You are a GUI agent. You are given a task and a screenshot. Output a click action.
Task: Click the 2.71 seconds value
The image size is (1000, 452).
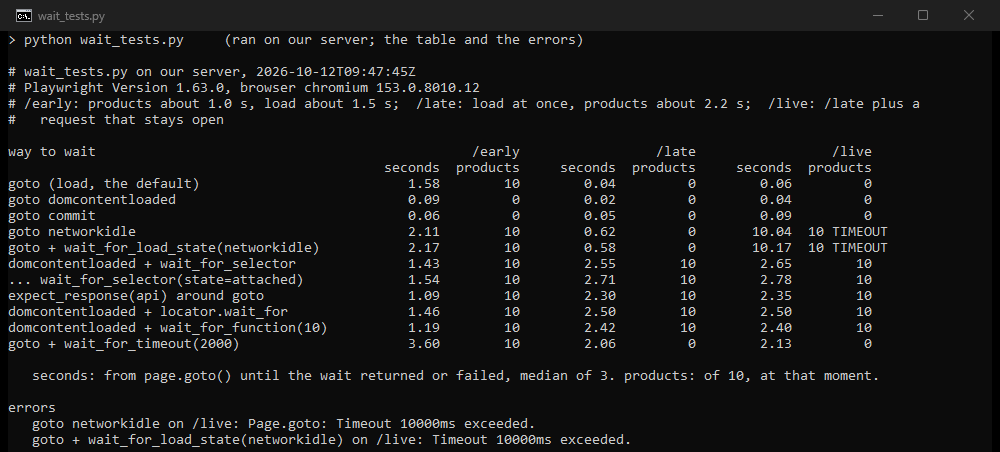pos(599,279)
